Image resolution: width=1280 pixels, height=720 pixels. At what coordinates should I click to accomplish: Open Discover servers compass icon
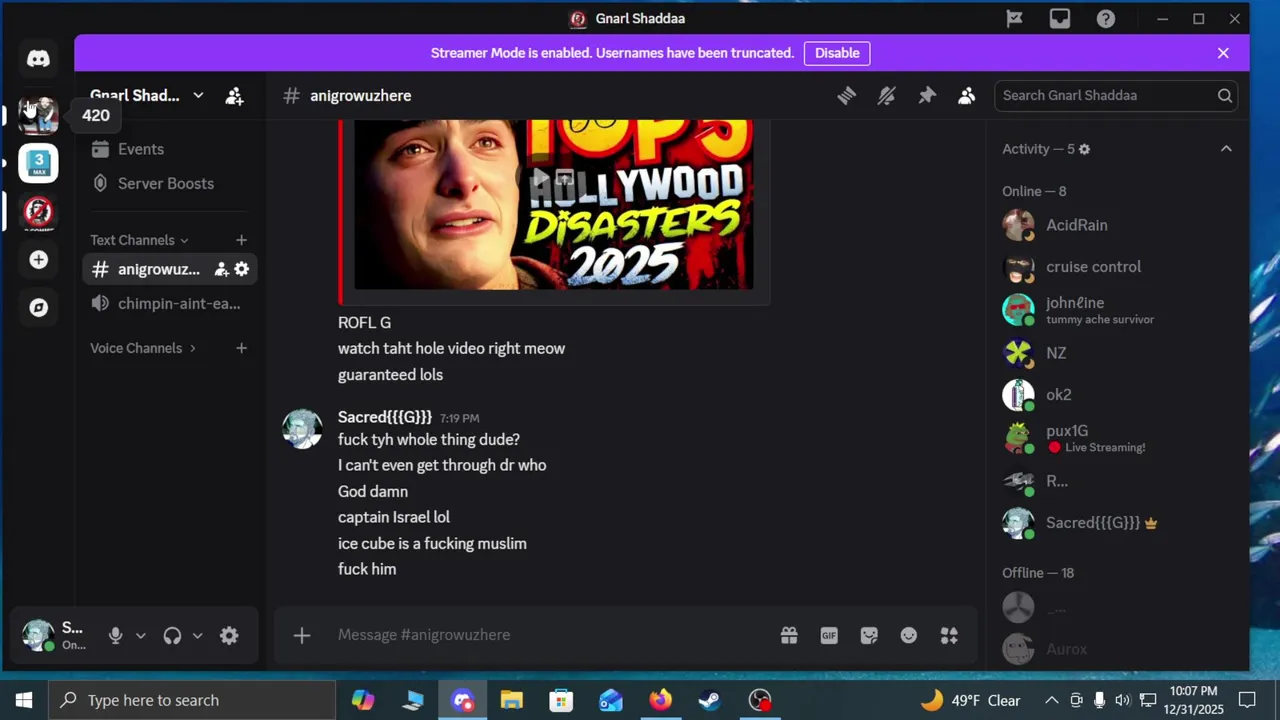pos(38,308)
